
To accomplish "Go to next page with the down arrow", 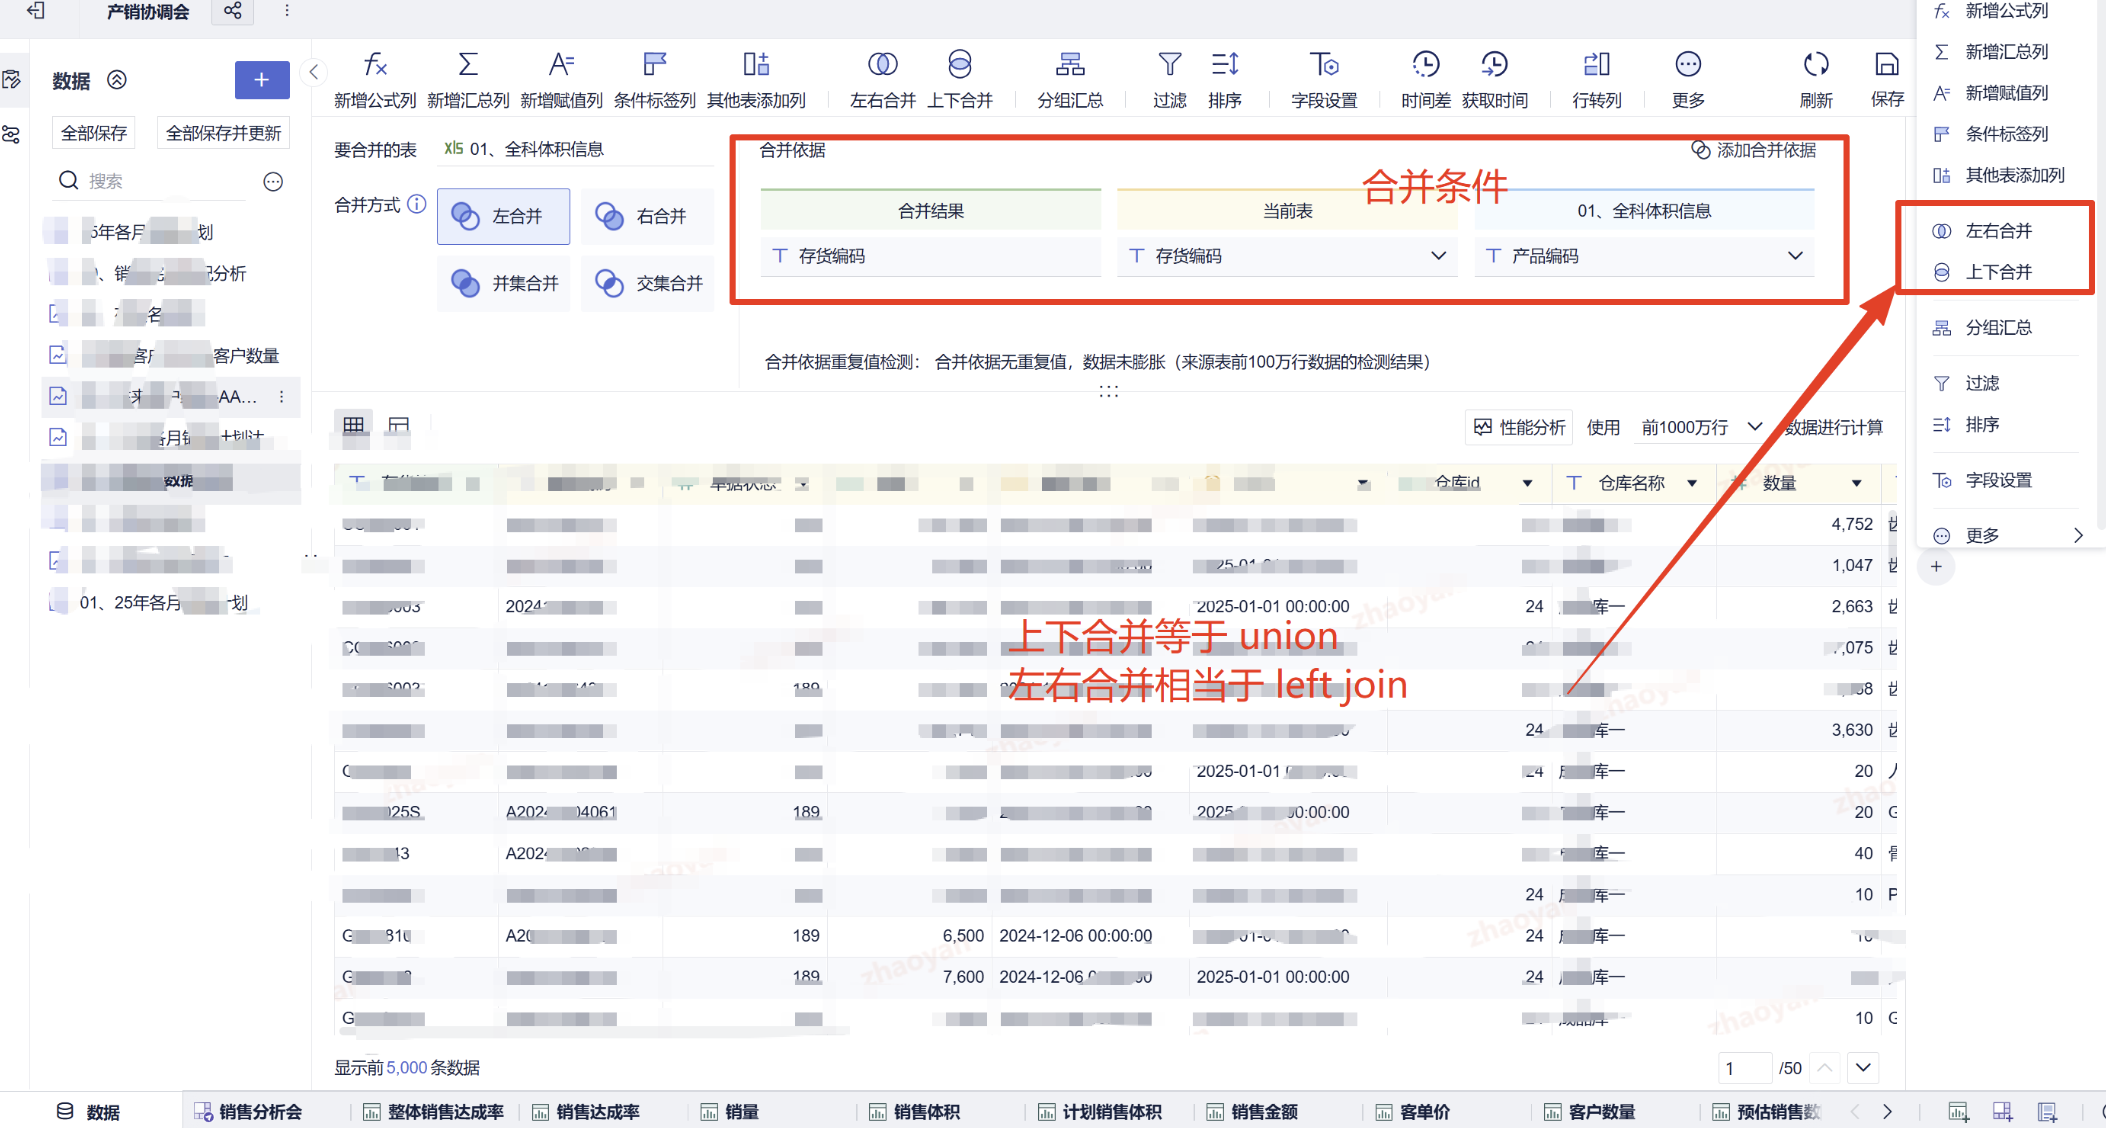I will (1864, 1067).
